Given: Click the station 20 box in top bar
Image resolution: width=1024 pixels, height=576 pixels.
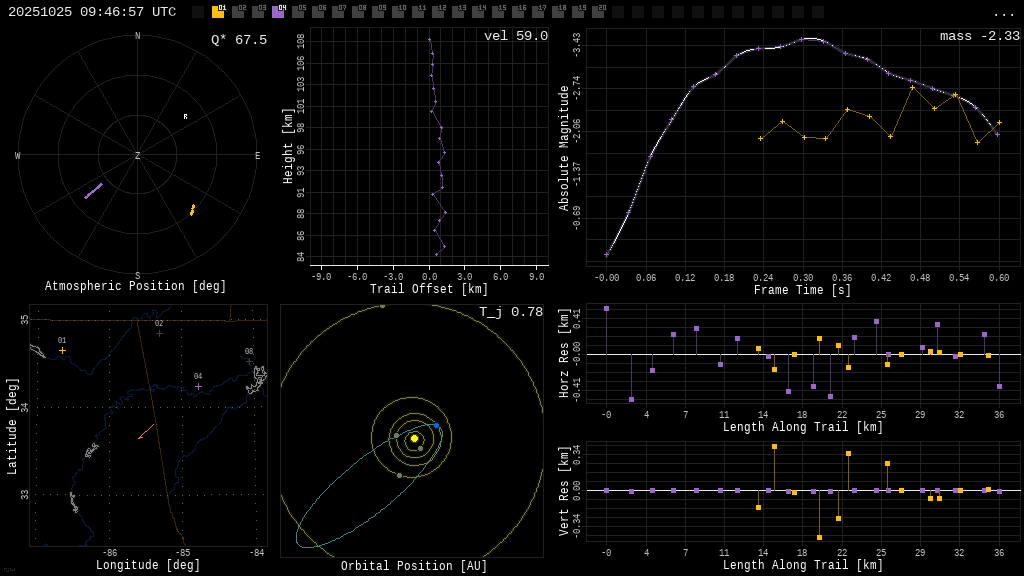Looking at the screenshot, I should tap(598, 12).
